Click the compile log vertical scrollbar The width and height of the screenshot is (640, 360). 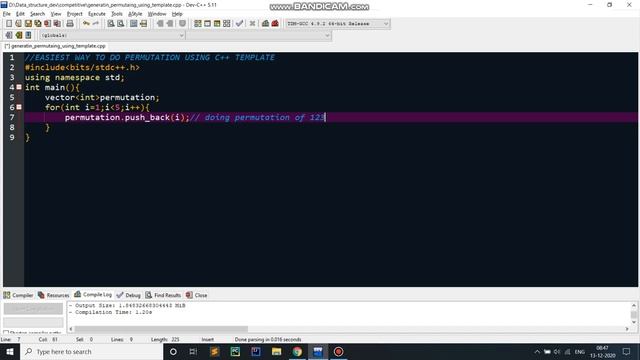click(633, 314)
